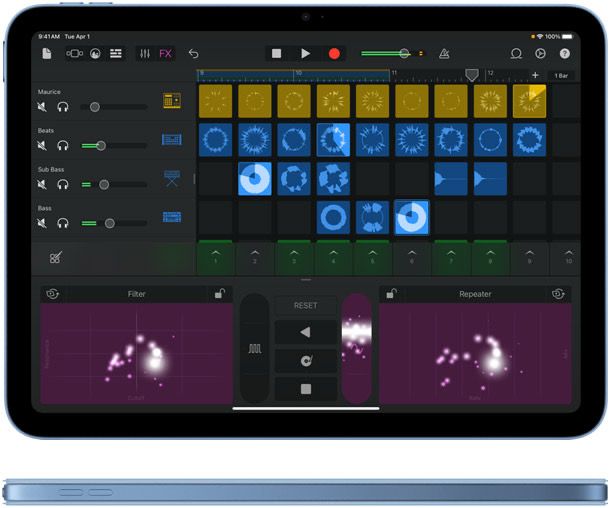Viewport: 616px width, 508px height.
Task: Open the My Songs document icon
Action: point(47,53)
